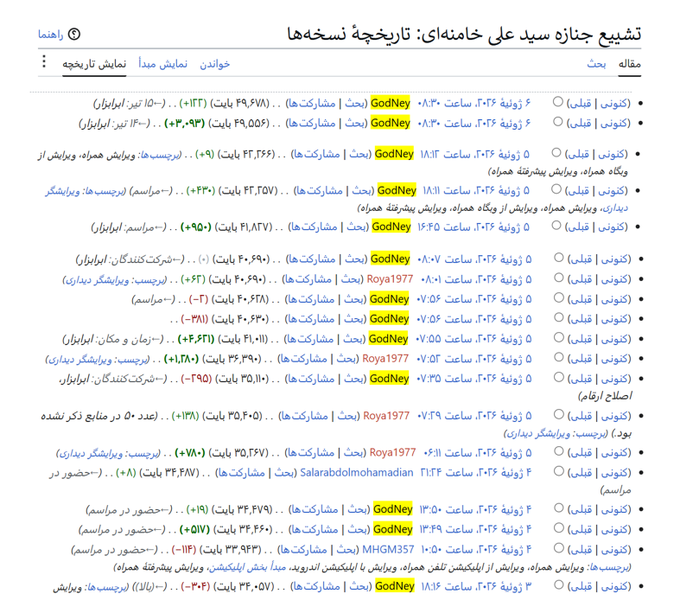Click ویرایشگر دیداری tag in Roya1977's 08:01 row
This screenshot has height=613, width=680.
point(97,280)
